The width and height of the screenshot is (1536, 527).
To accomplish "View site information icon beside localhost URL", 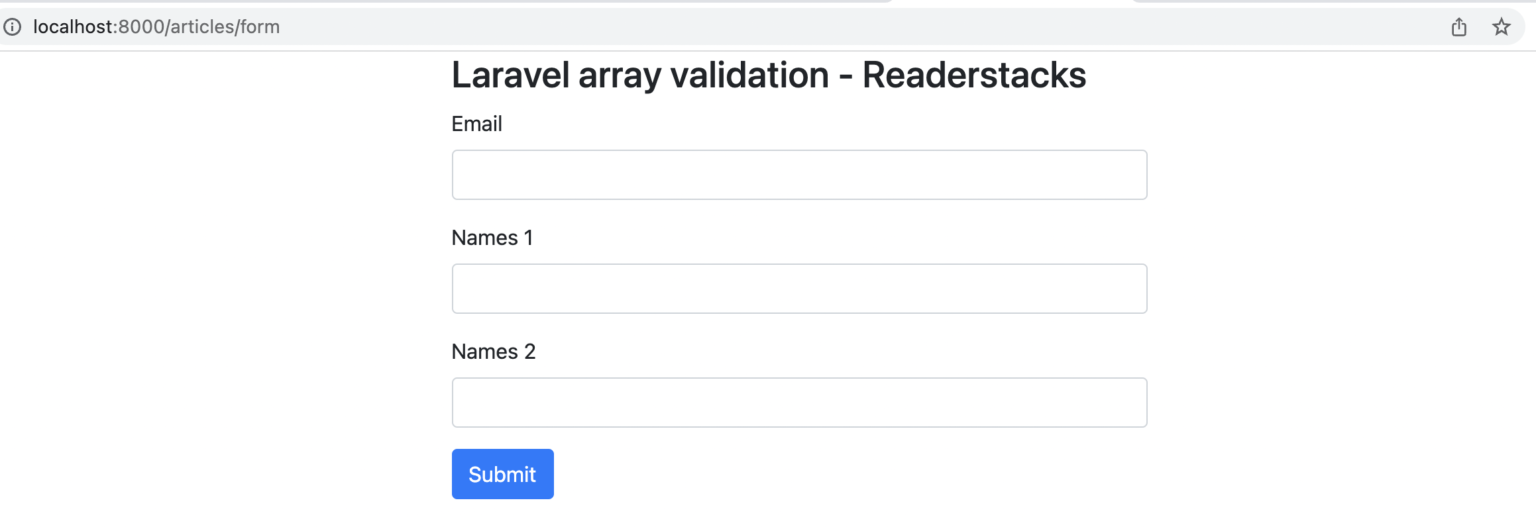I will [x=12, y=27].
